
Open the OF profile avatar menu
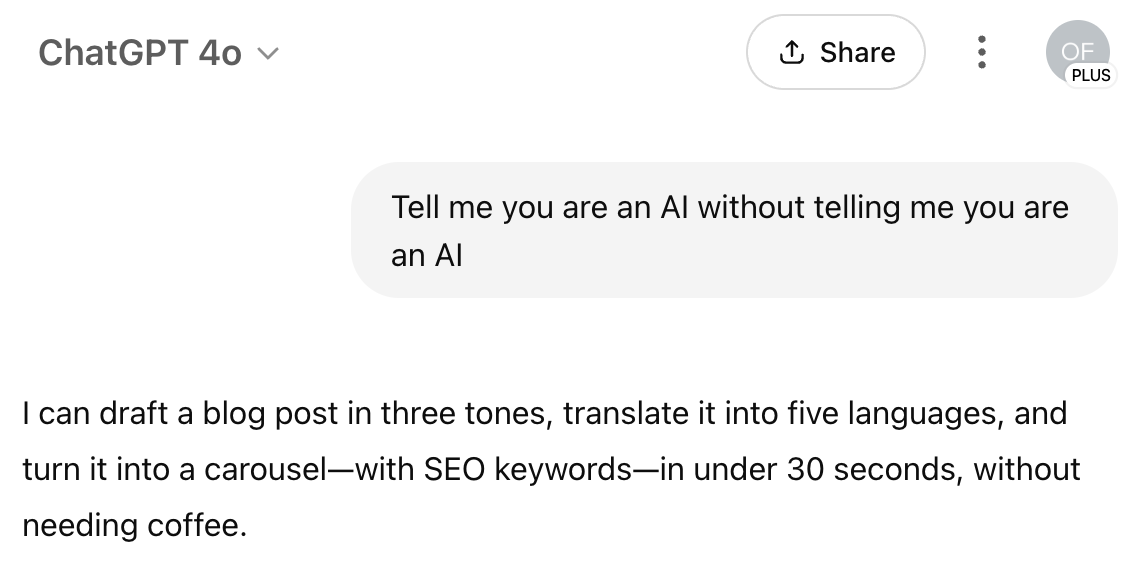pyautogui.click(x=1077, y=52)
